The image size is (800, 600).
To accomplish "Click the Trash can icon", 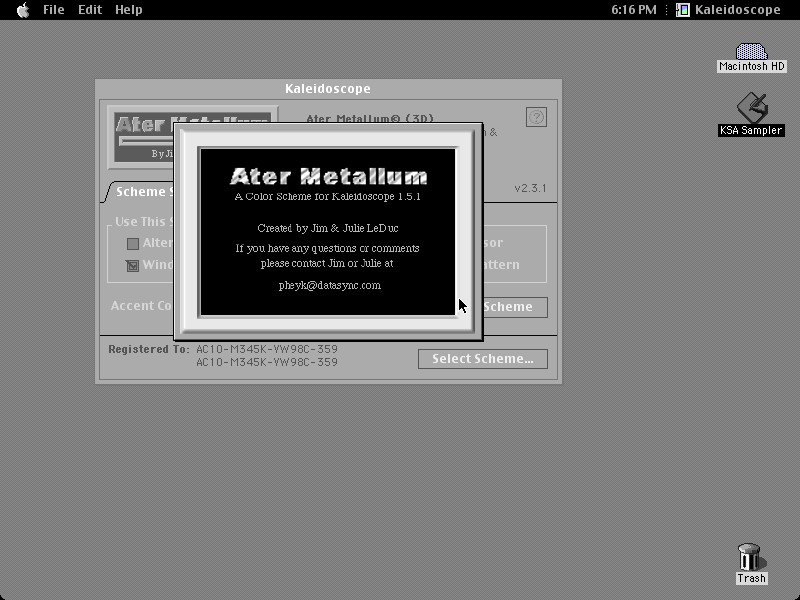I will [750, 557].
